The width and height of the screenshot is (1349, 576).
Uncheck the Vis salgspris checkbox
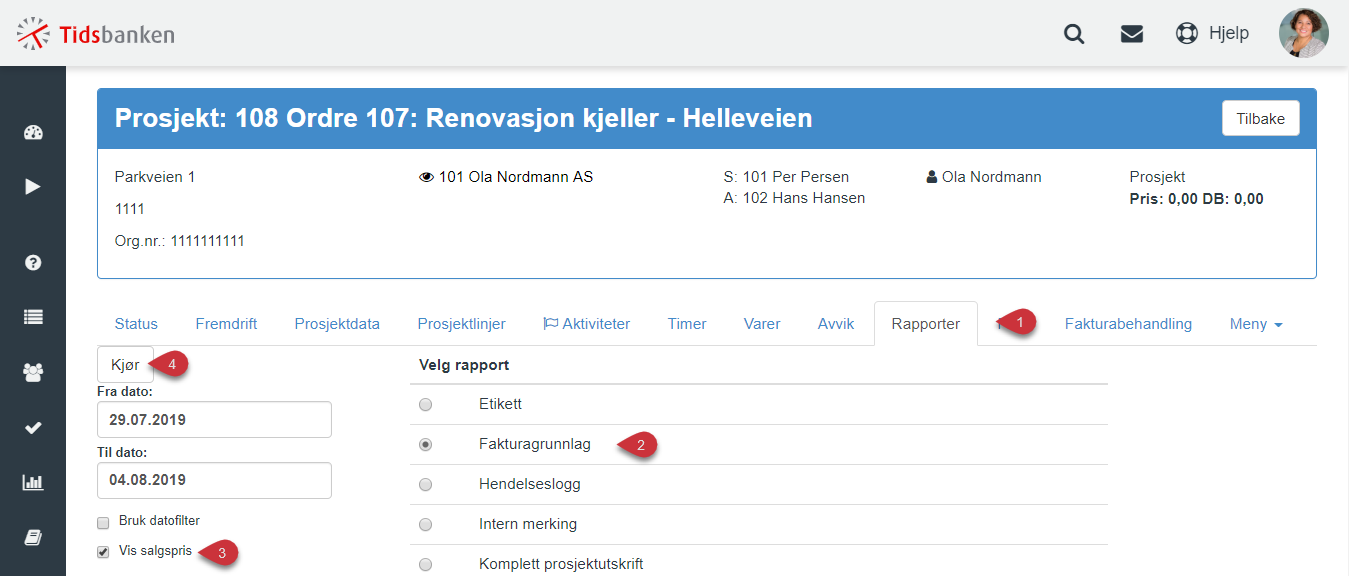point(103,552)
